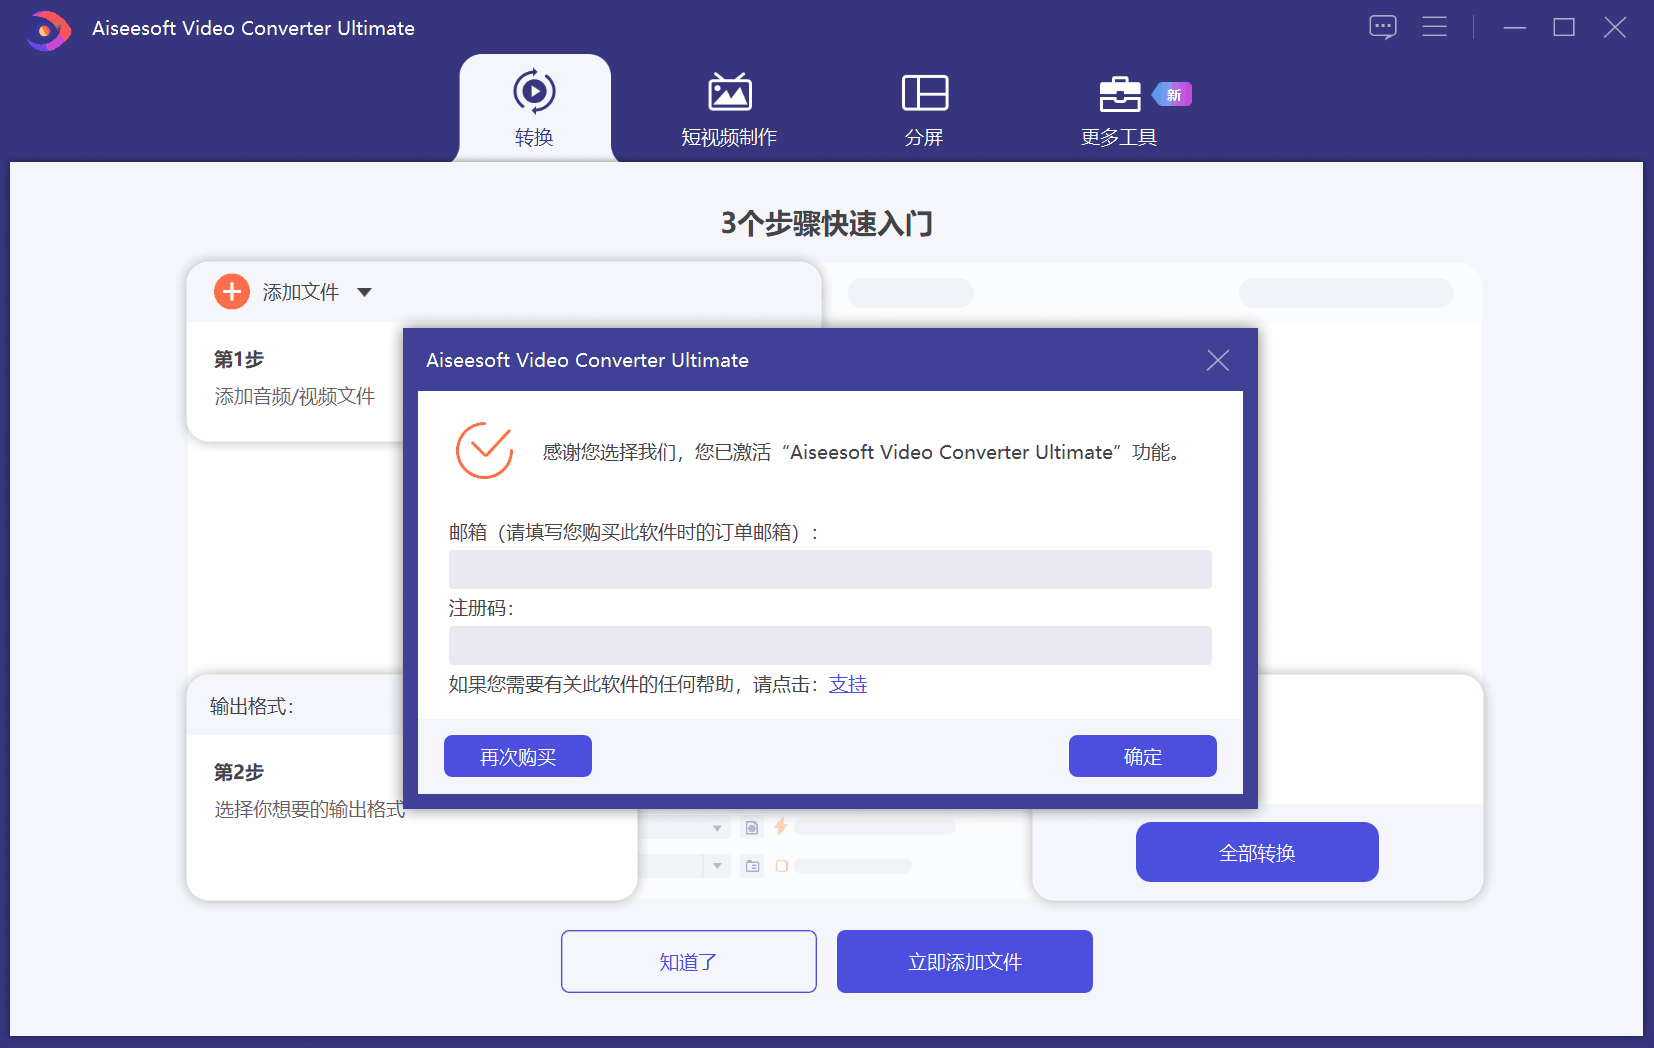Viewport: 1654px width, 1048px height.
Task: Click the dialog title Aiseesoft Video Converter Ultimate
Action: click(x=587, y=360)
